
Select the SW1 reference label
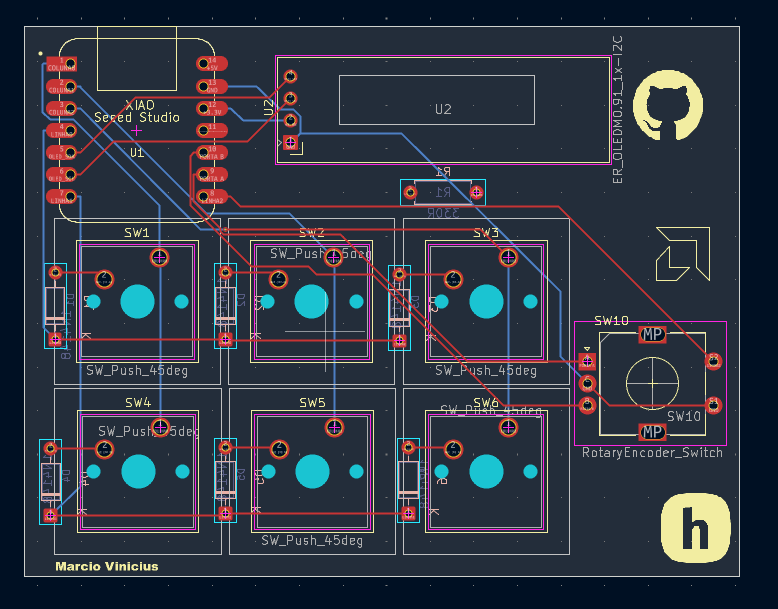point(136,233)
